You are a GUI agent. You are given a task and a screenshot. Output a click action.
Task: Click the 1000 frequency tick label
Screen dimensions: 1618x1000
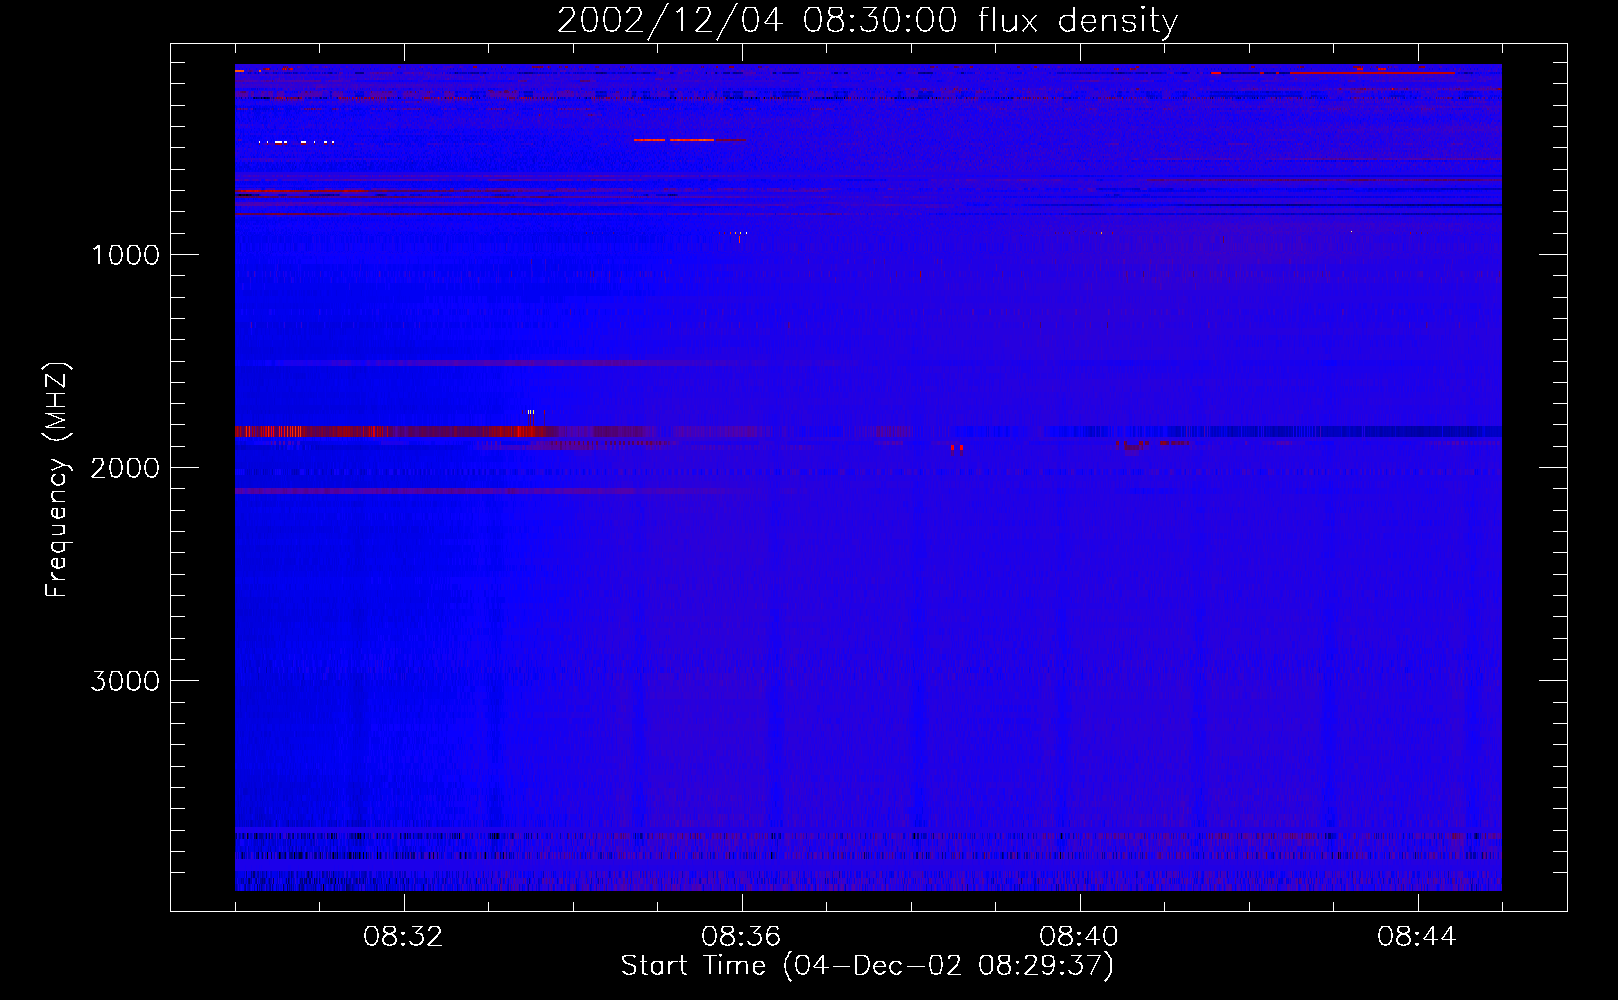coord(126,255)
